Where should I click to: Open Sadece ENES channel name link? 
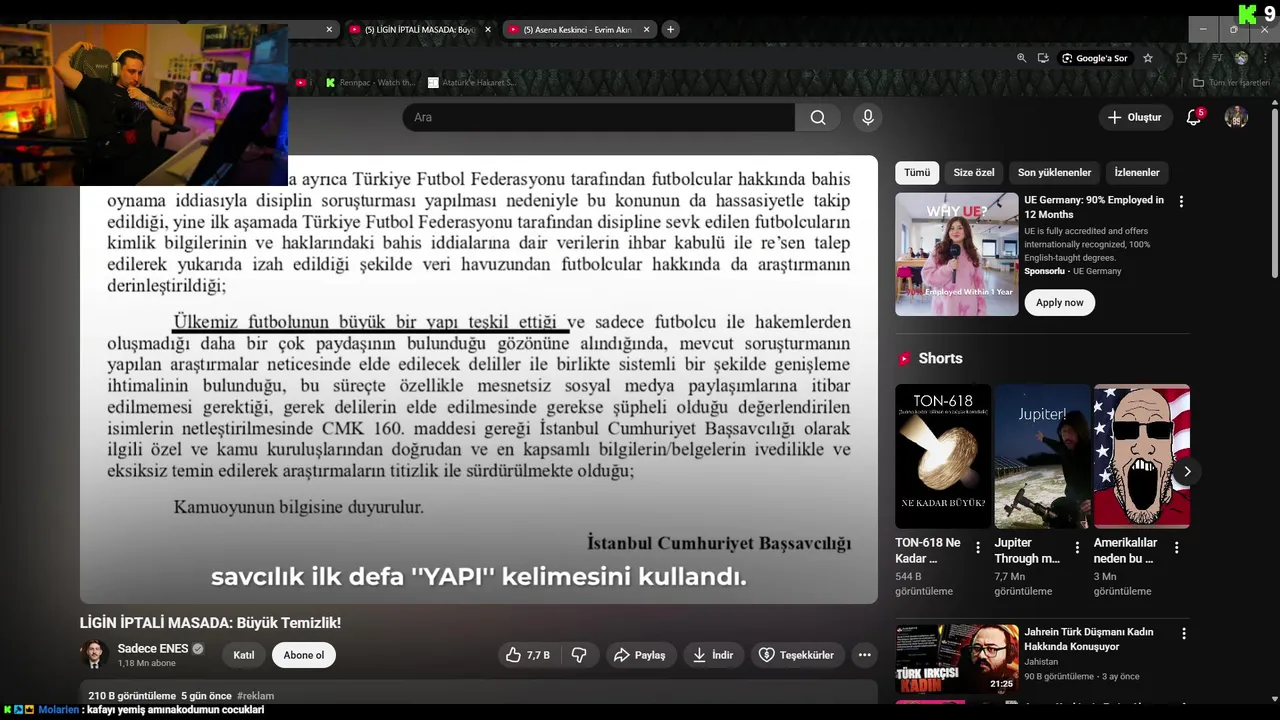[x=152, y=648]
